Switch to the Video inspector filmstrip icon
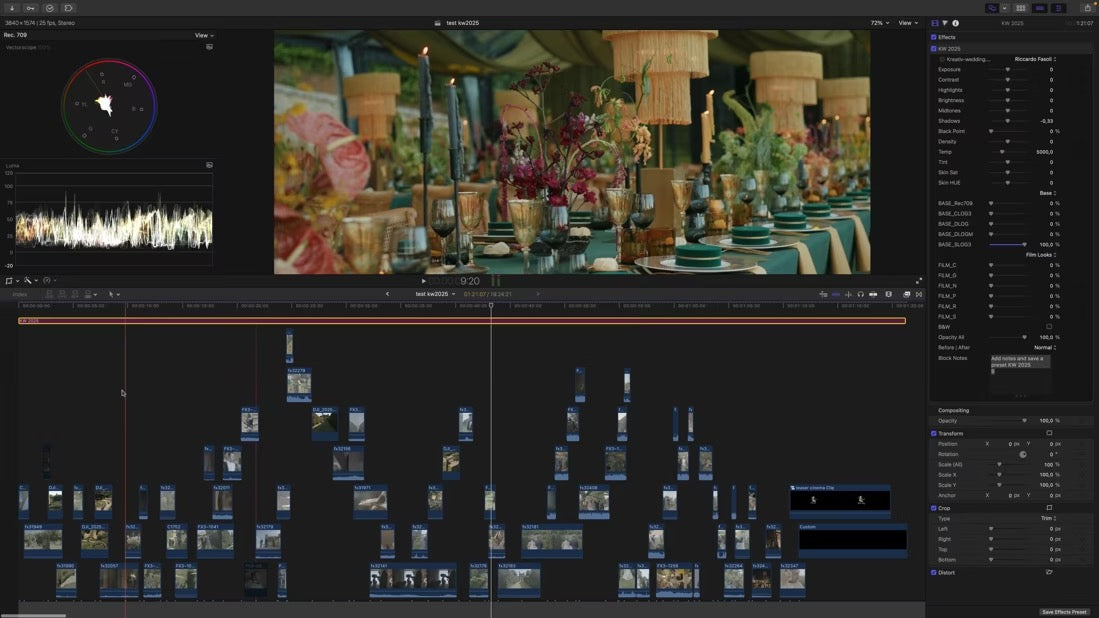 (935, 23)
